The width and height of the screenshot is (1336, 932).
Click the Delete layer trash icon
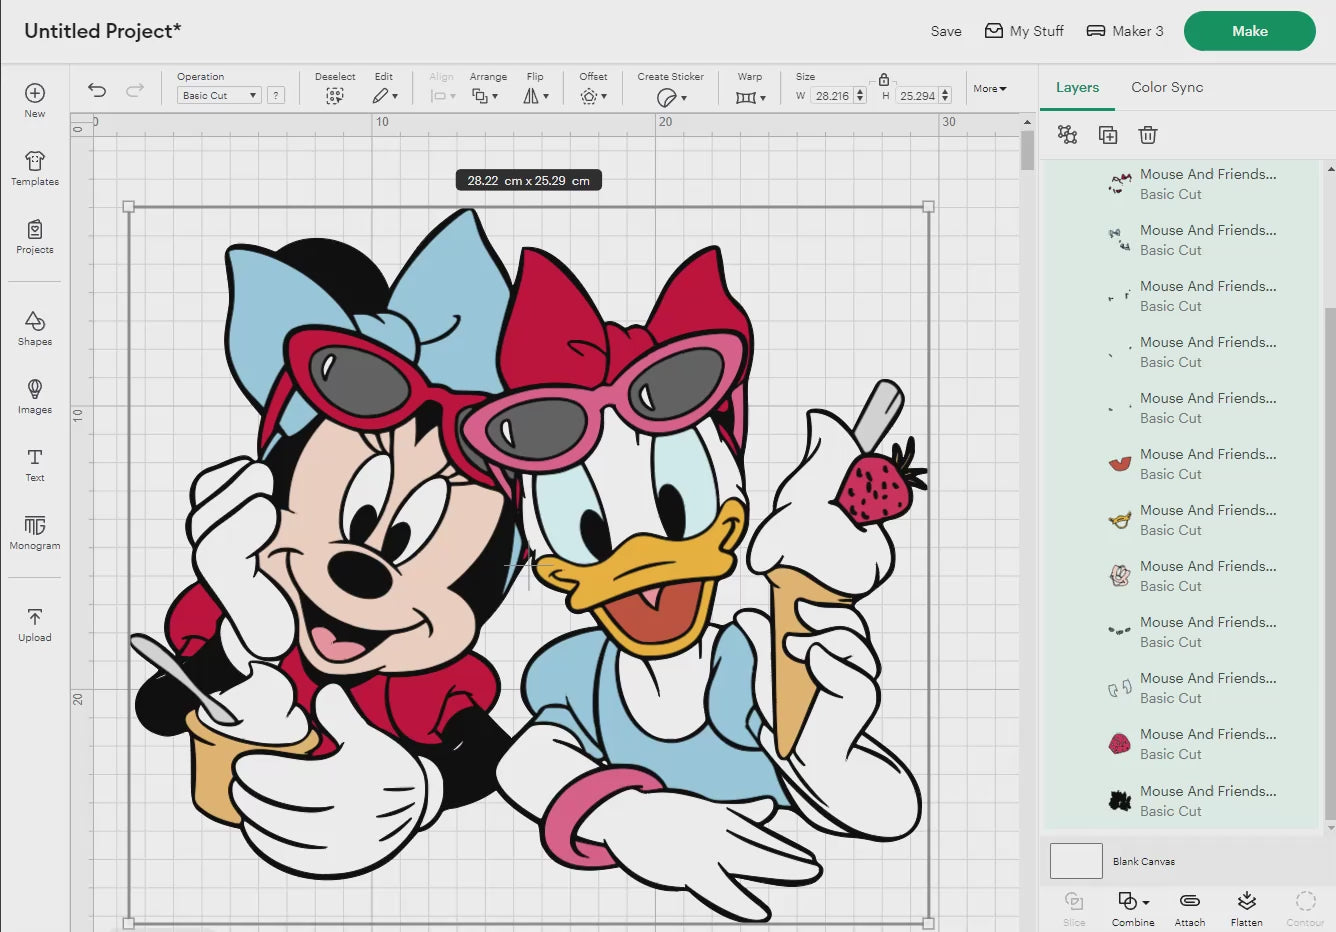click(1148, 134)
